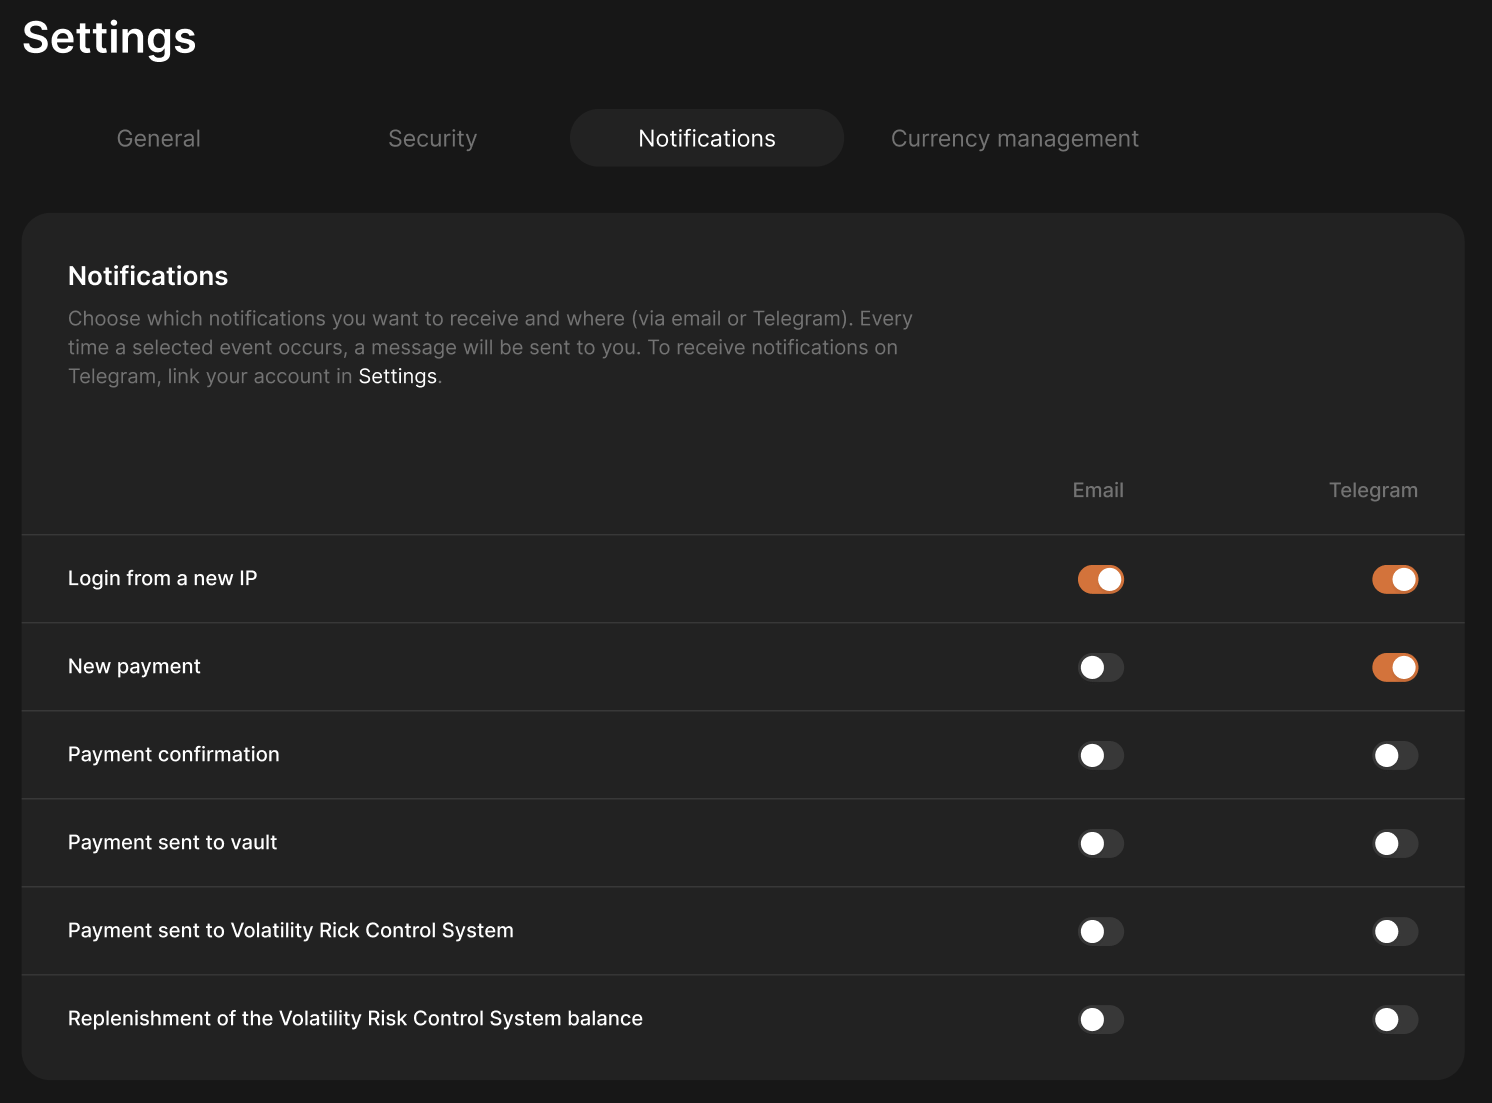Click the Telegram column header
Viewport: 1492px width, 1103px height.
coord(1372,491)
